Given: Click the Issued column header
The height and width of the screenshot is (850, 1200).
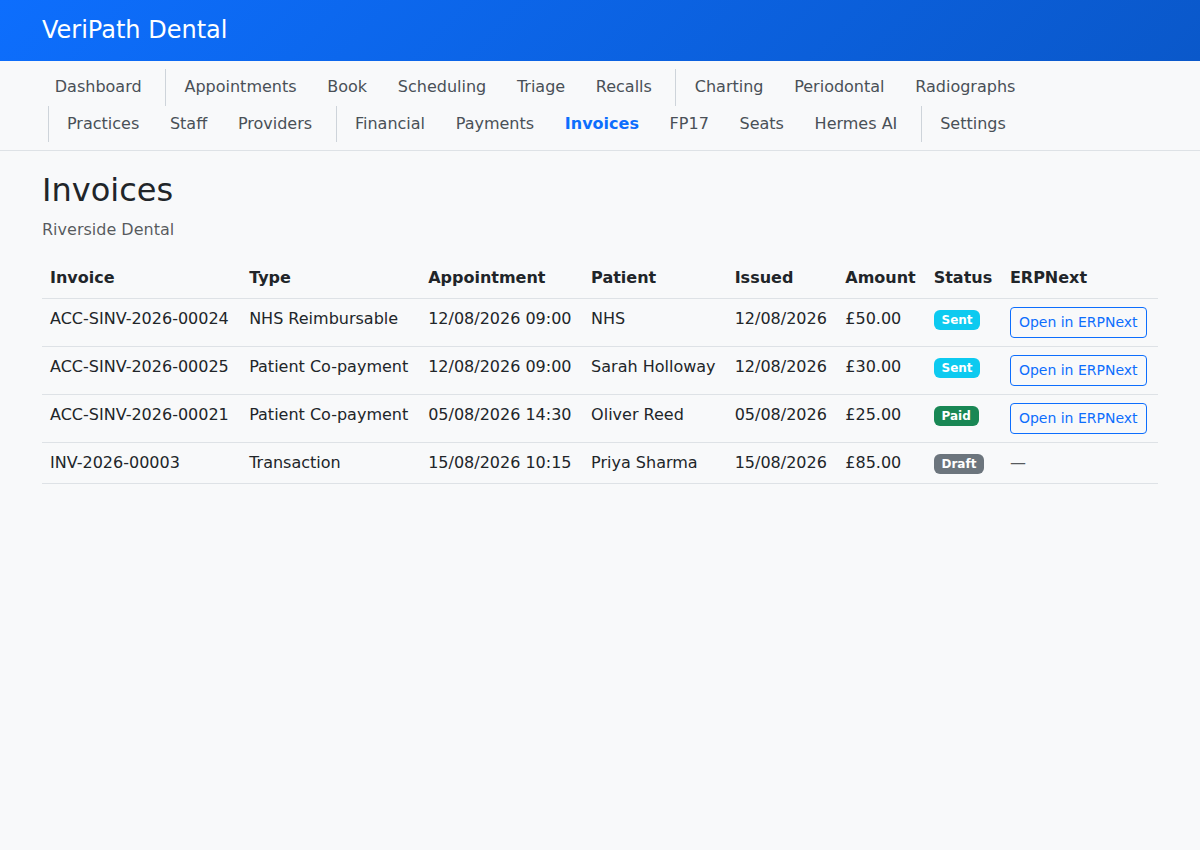Looking at the screenshot, I should 764,278.
